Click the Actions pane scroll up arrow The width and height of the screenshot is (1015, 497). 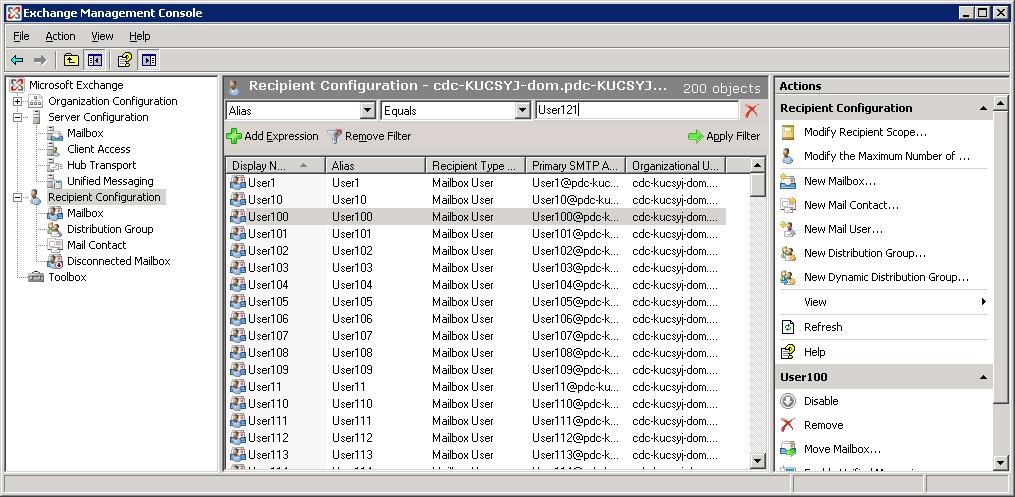1000,103
